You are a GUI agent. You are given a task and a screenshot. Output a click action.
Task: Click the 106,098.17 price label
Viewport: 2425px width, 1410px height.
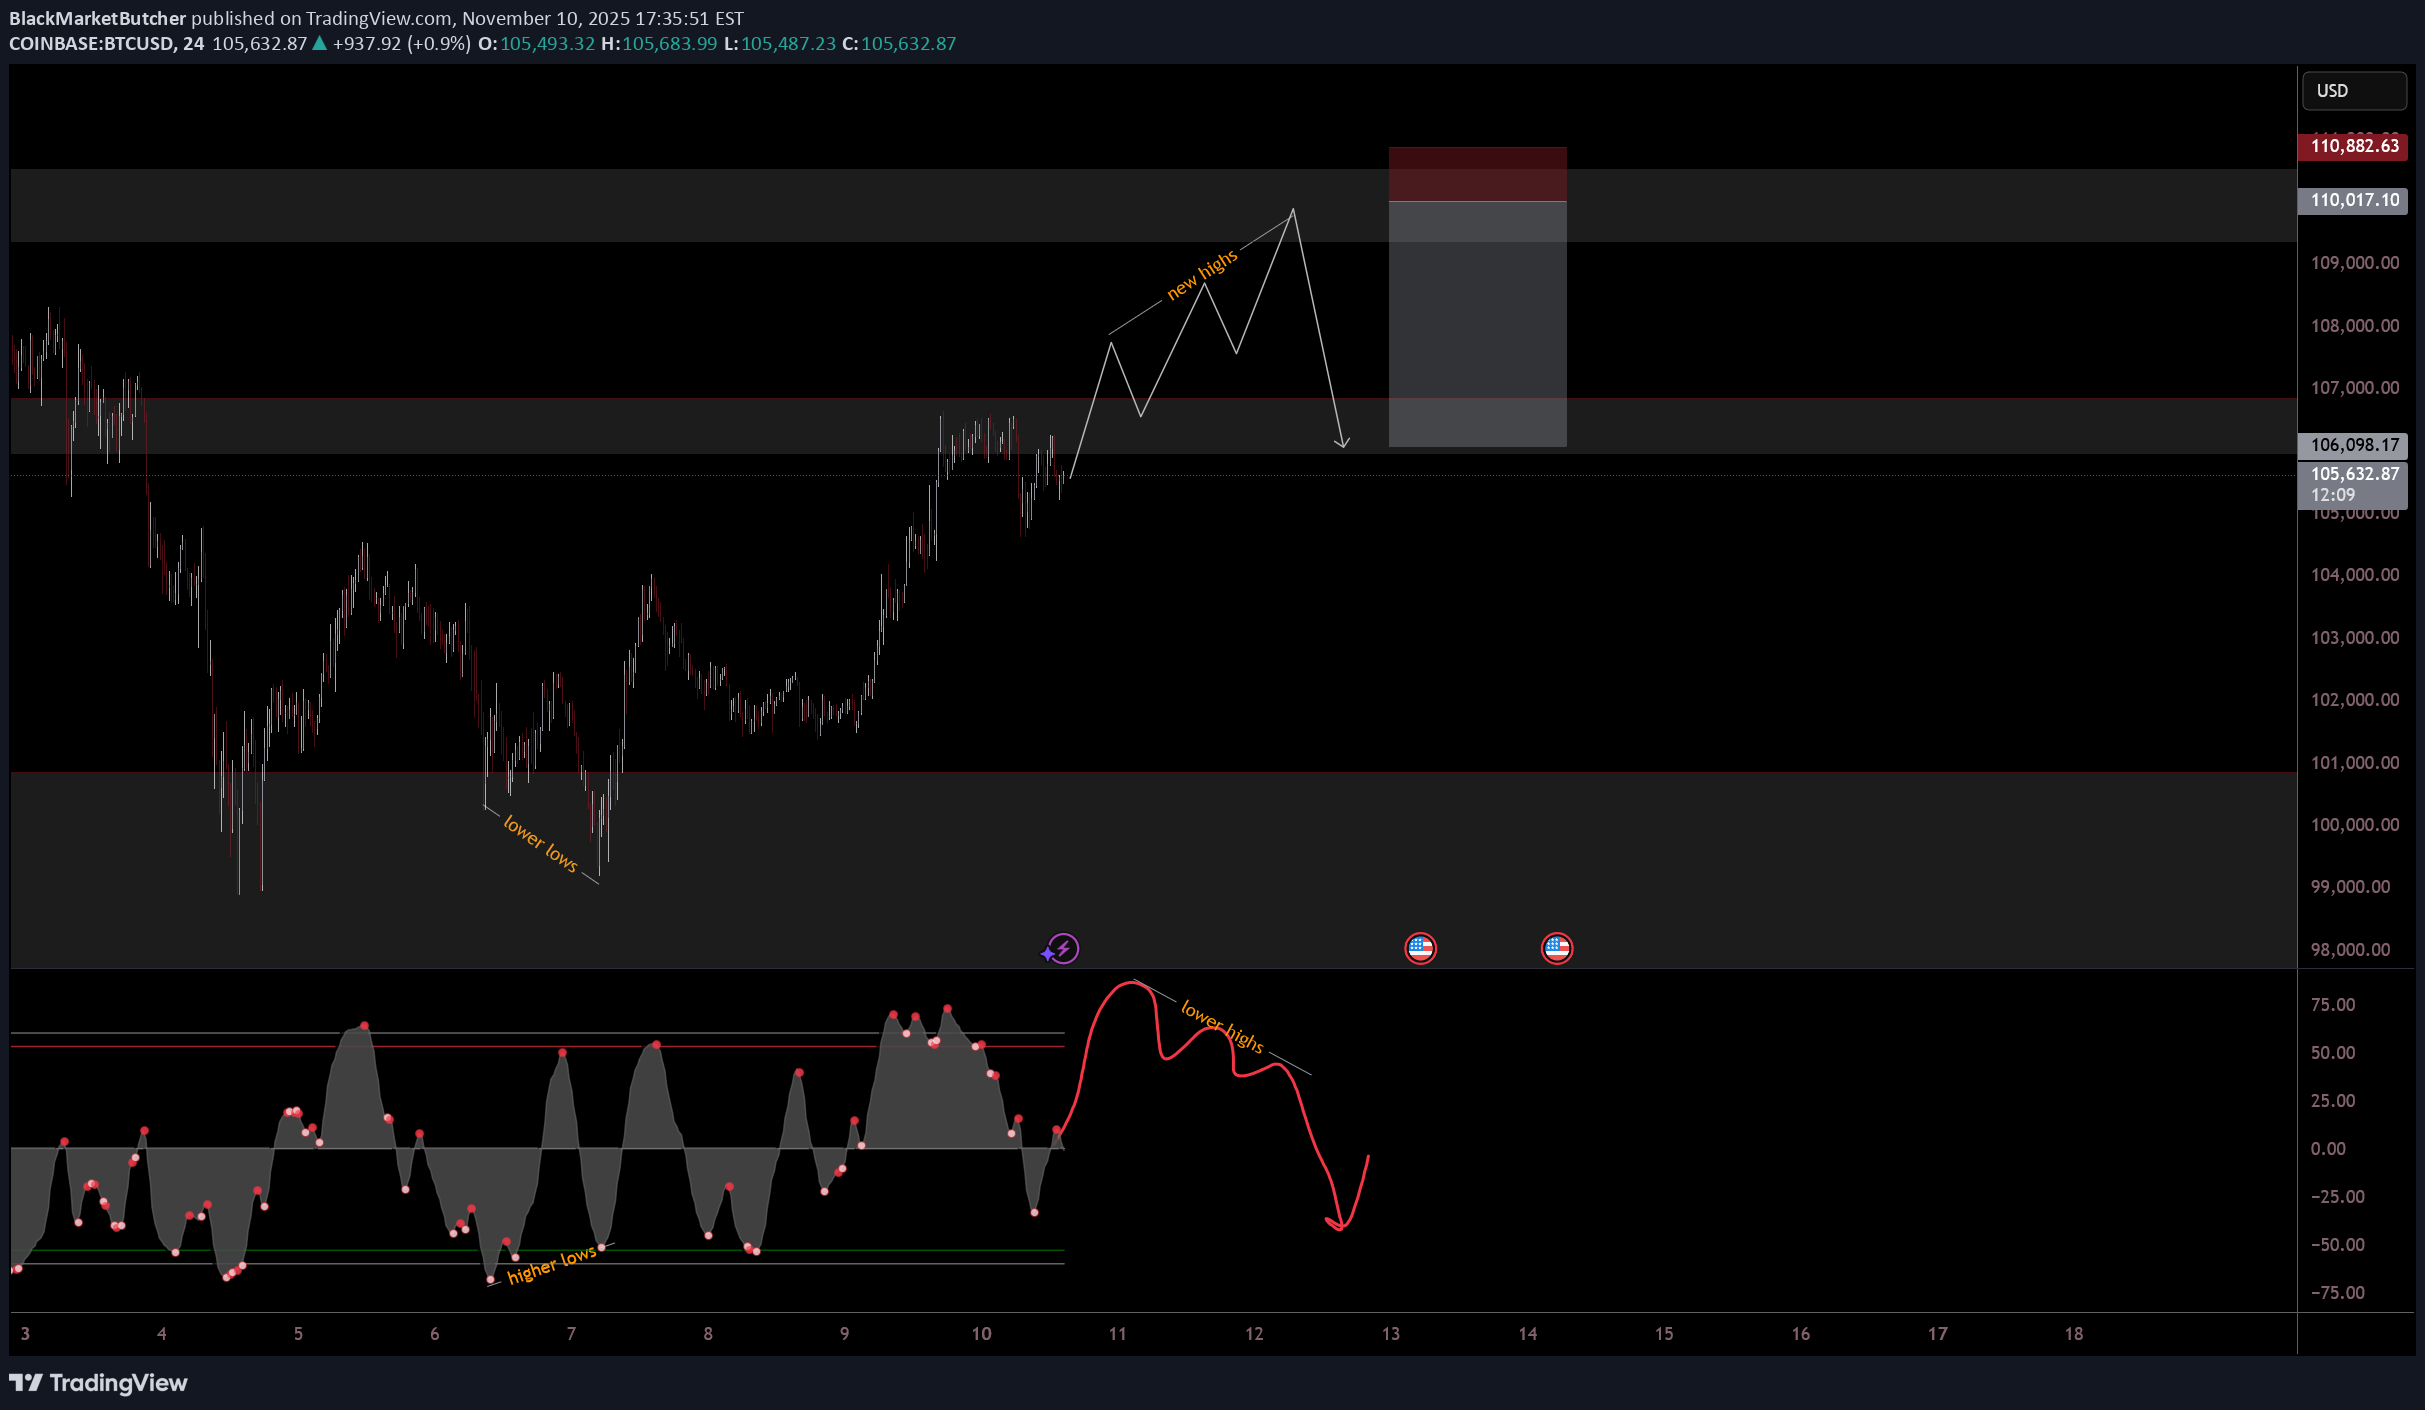pyautogui.click(x=2353, y=445)
